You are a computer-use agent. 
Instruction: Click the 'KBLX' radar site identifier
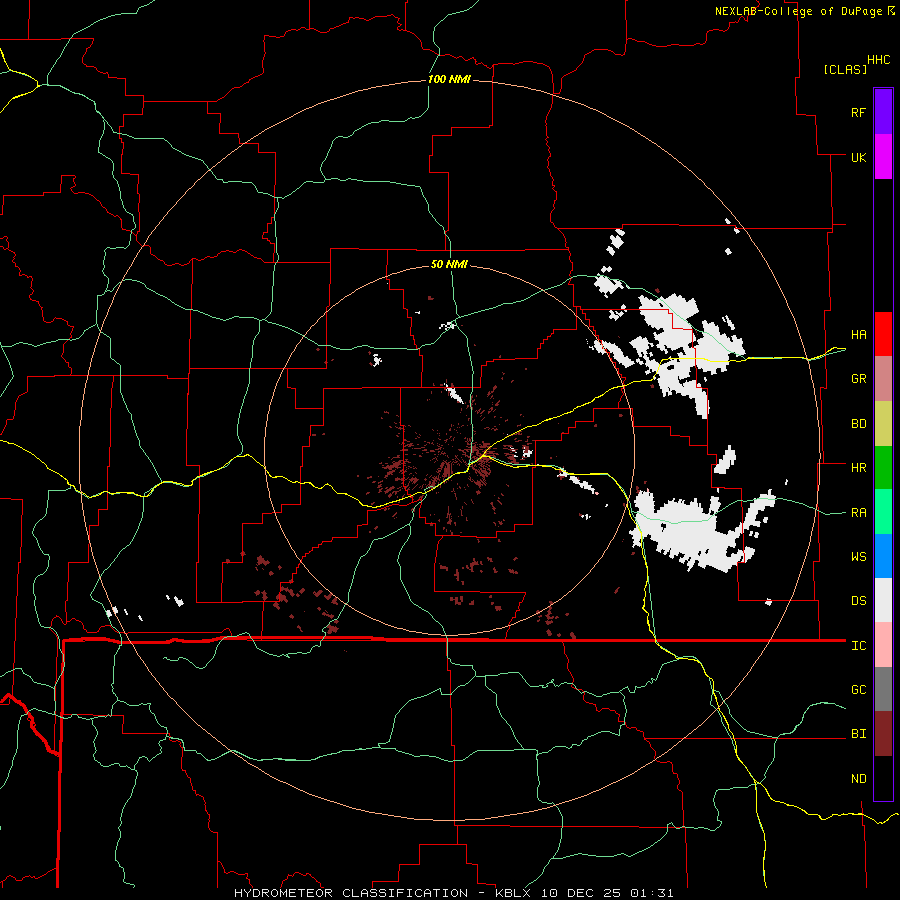[x=514, y=893]
